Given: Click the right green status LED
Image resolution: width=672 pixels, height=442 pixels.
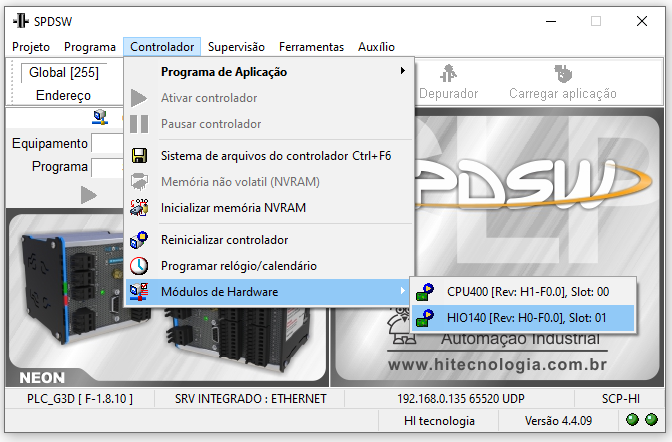Looking at the screenshot, I should (651, 419).
